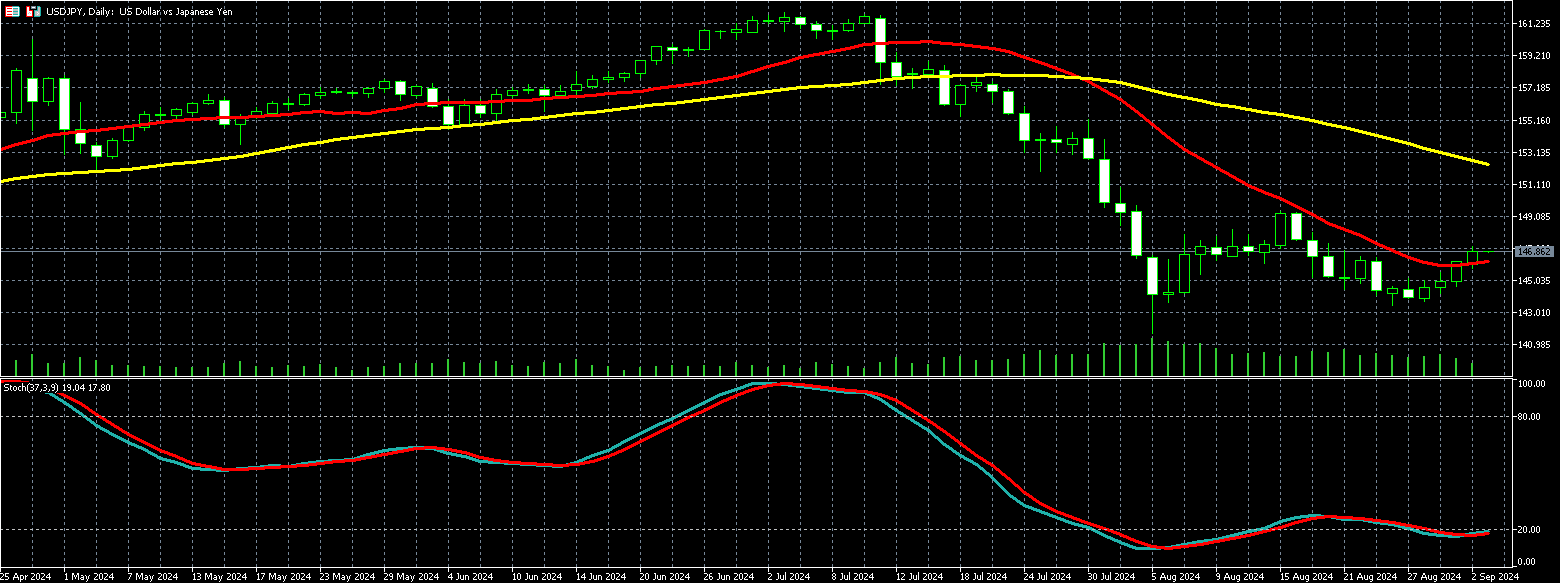Click the 80.00 stochastic level label

[x=1528, y=416]
